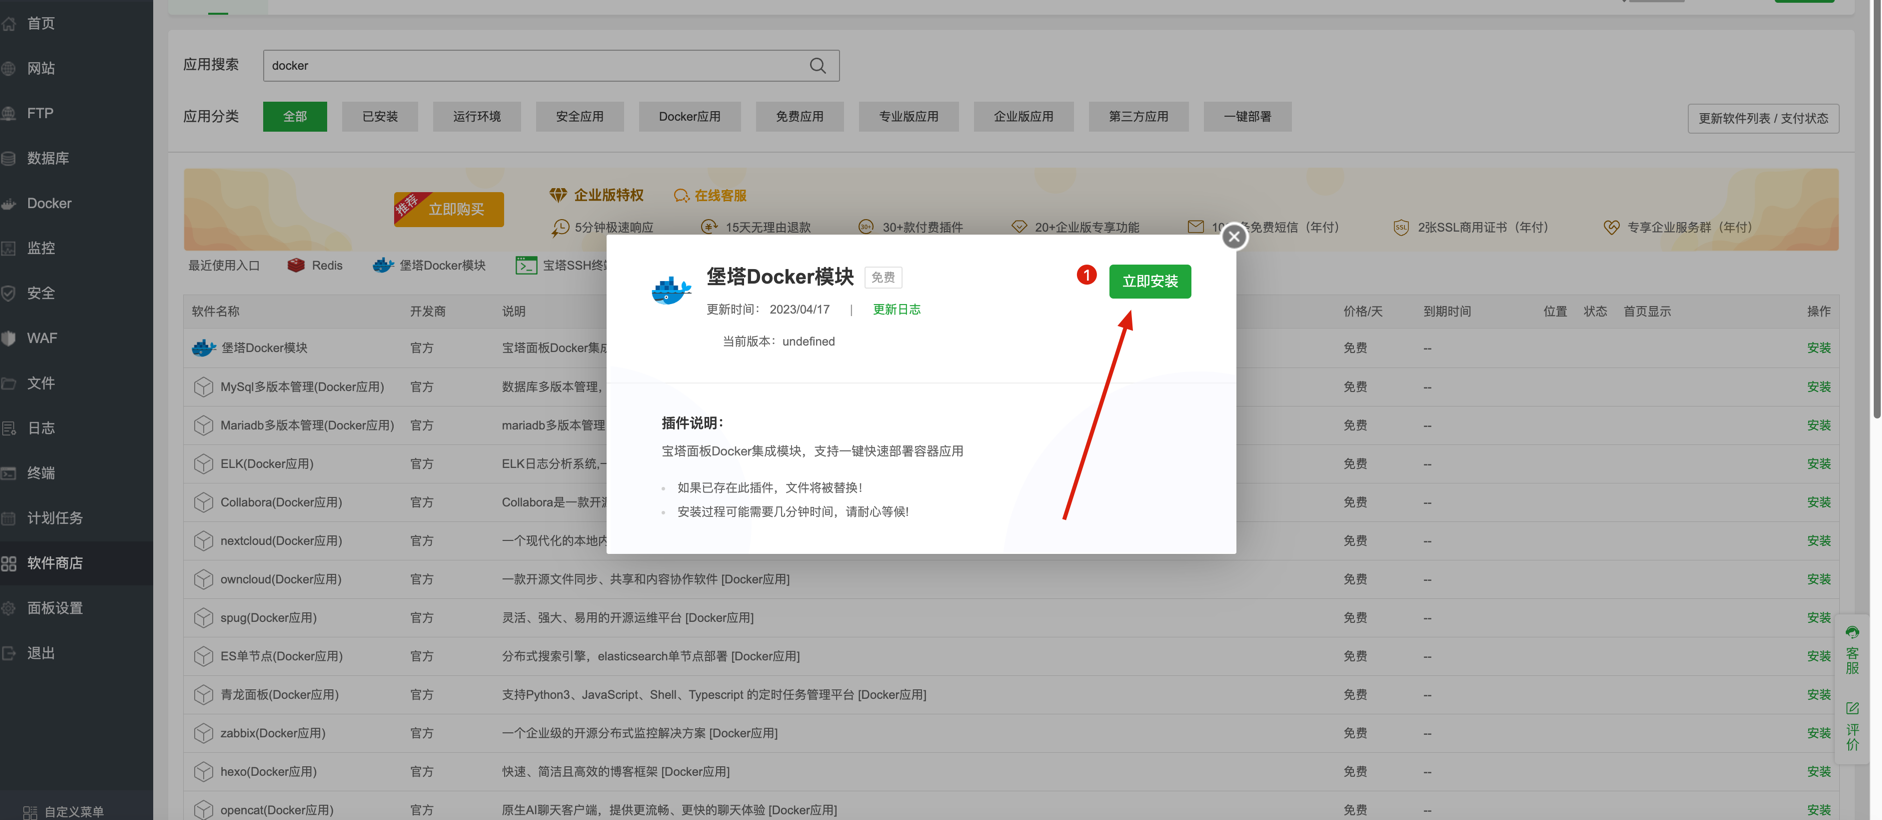This screenshot has height=820, width=1882.
Task: Select 专业版应用 category filter
Action: (x=909, y=117)
